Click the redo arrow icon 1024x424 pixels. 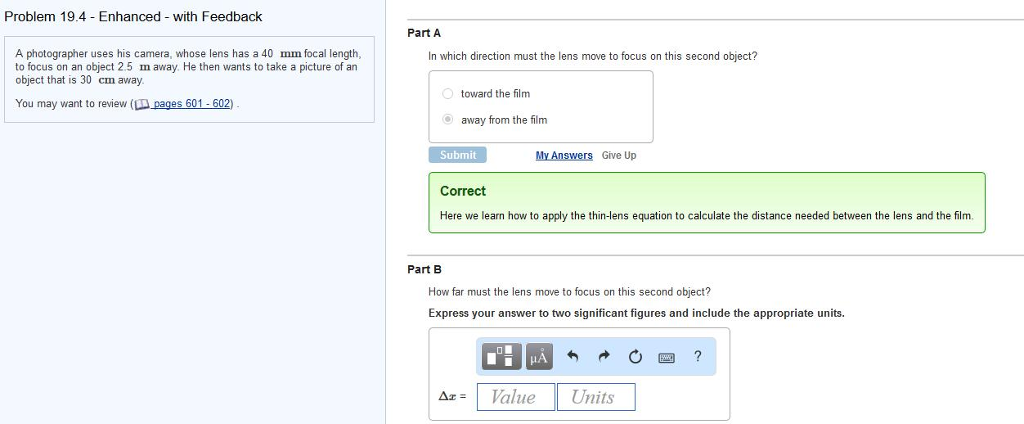pos(604,356)
